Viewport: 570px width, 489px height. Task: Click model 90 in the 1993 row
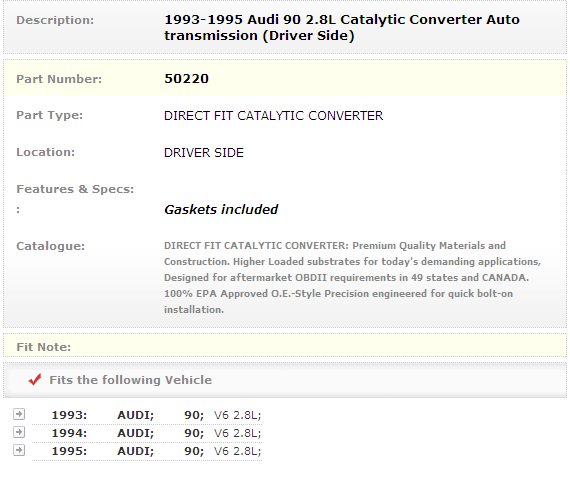[194, 415]
